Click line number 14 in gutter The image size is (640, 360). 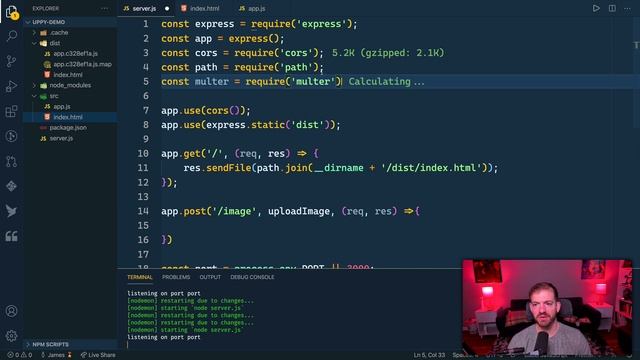coord(143,211)
